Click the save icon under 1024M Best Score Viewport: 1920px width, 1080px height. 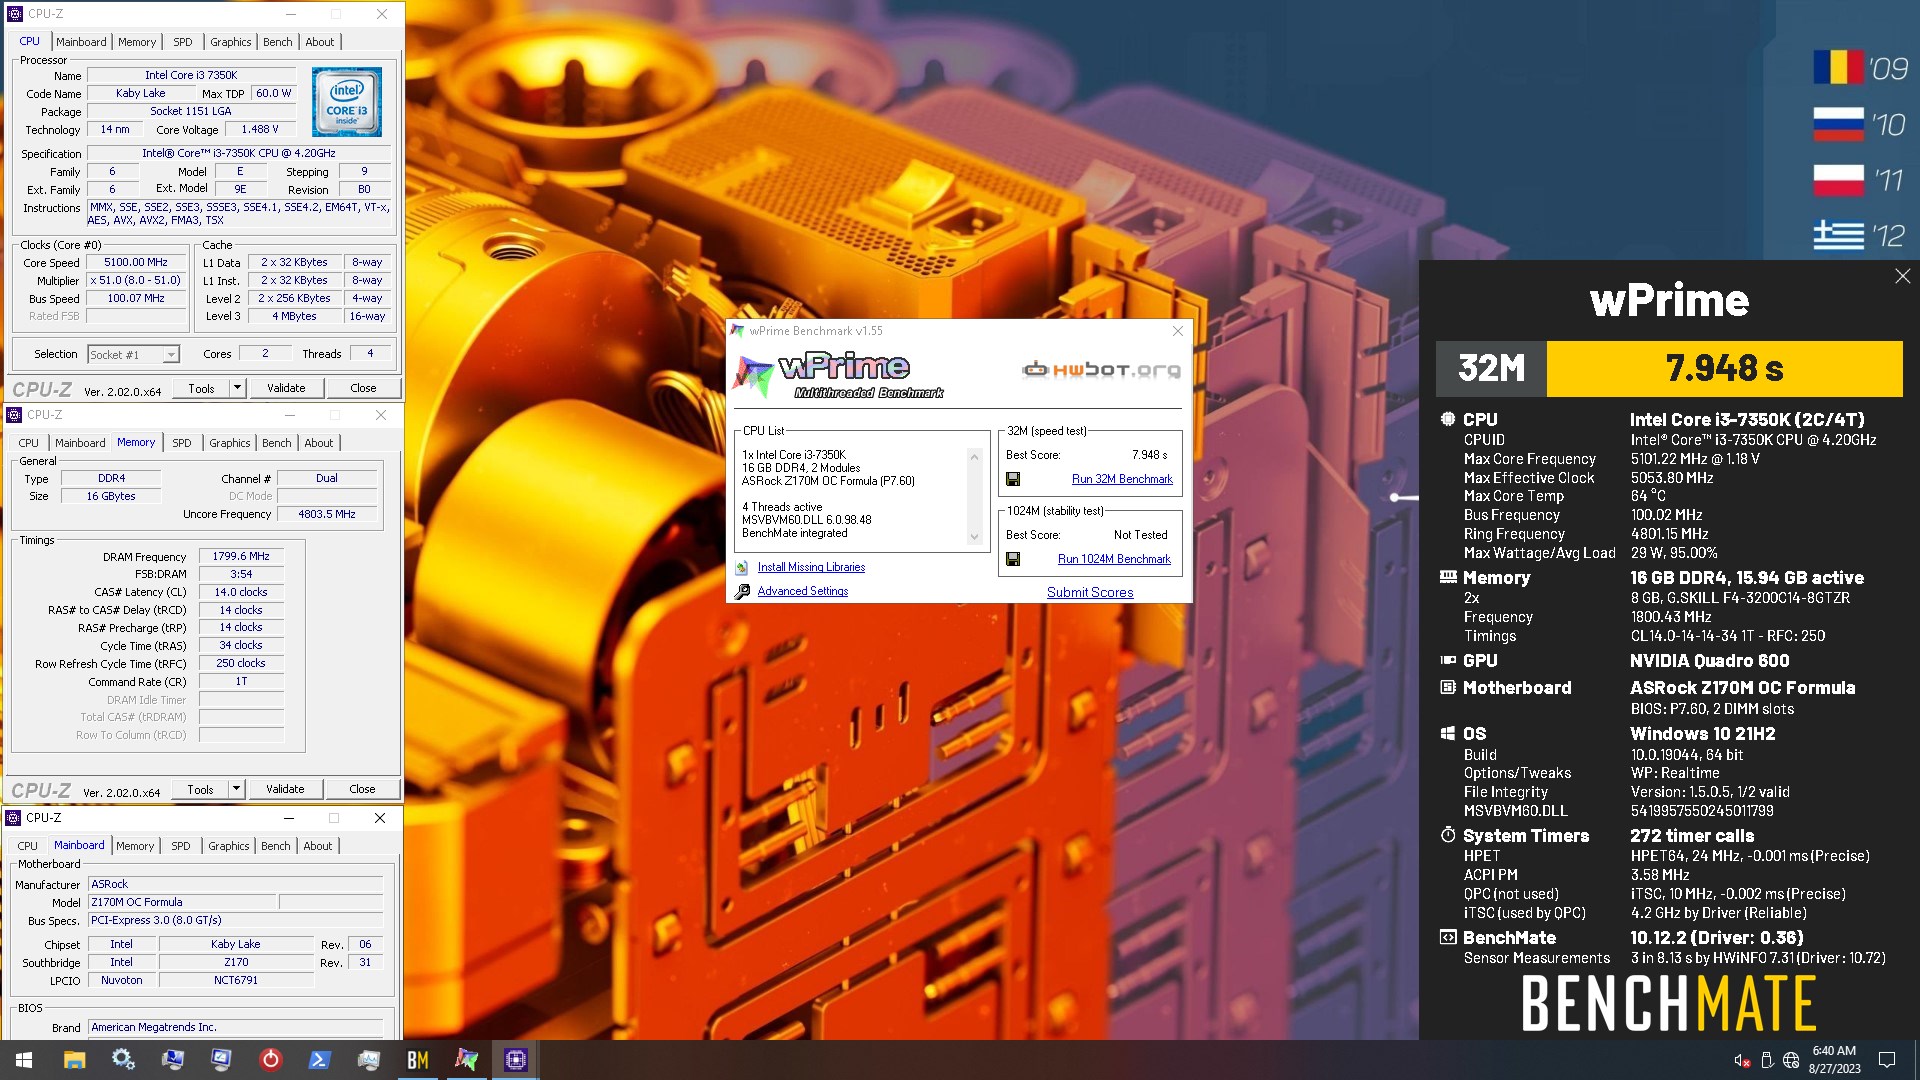point(1013,559)
